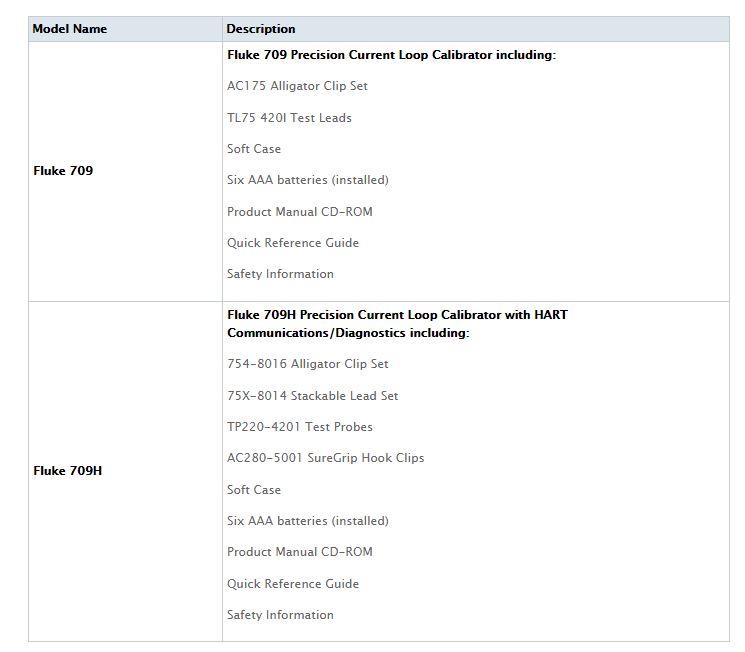Click 'AC280-5001 SureGrip Hook Clips' text
The image size is (745, 652).
point(325,458)
